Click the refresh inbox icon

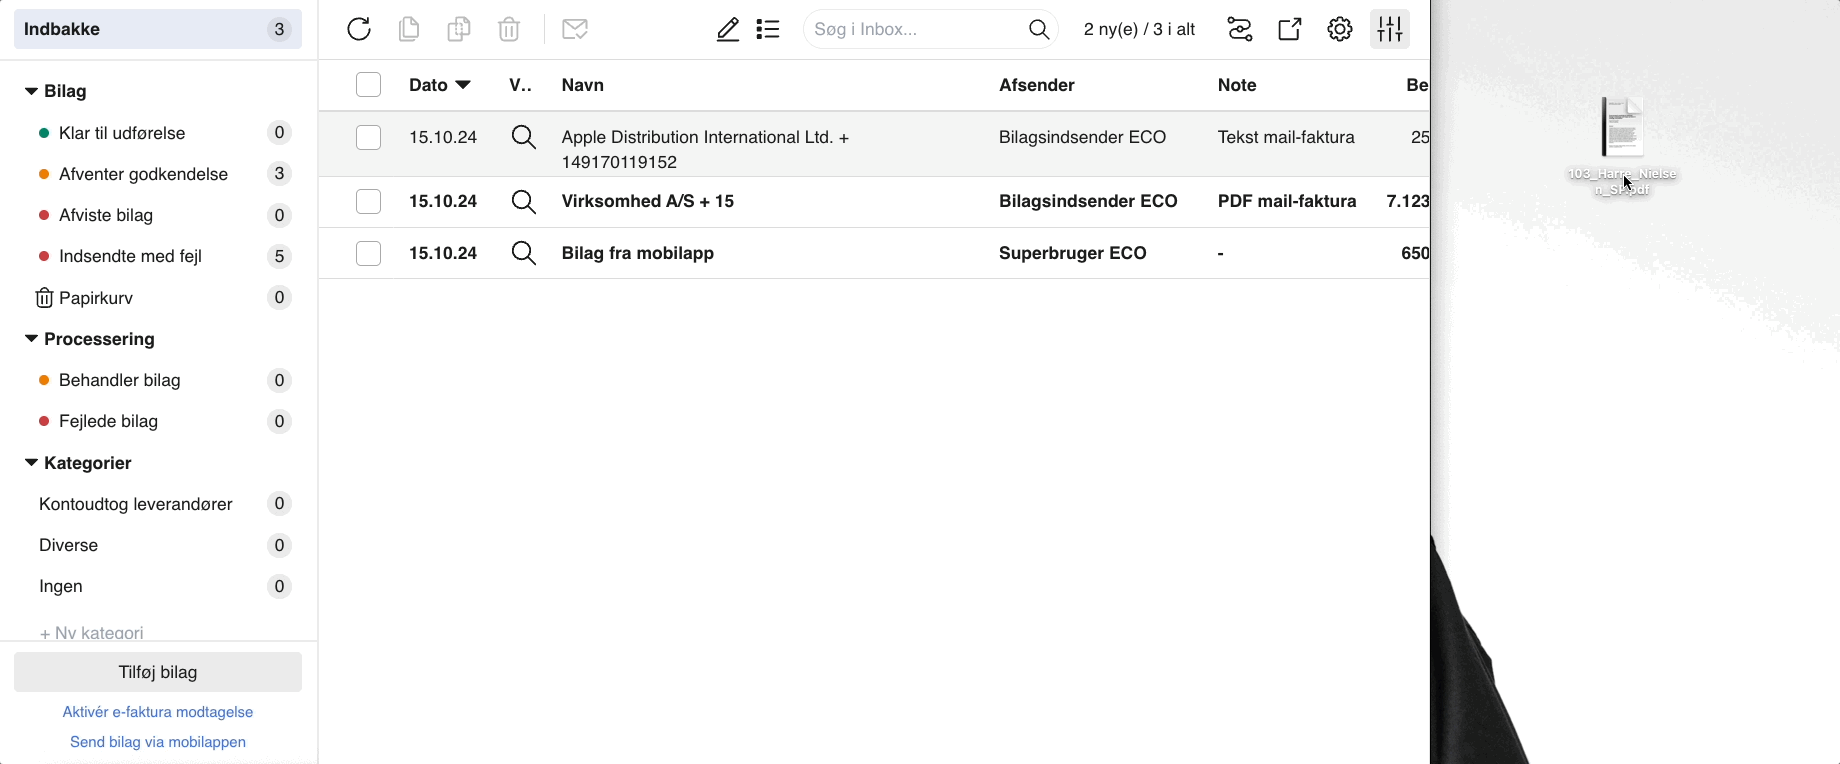(x=359, y=30)
